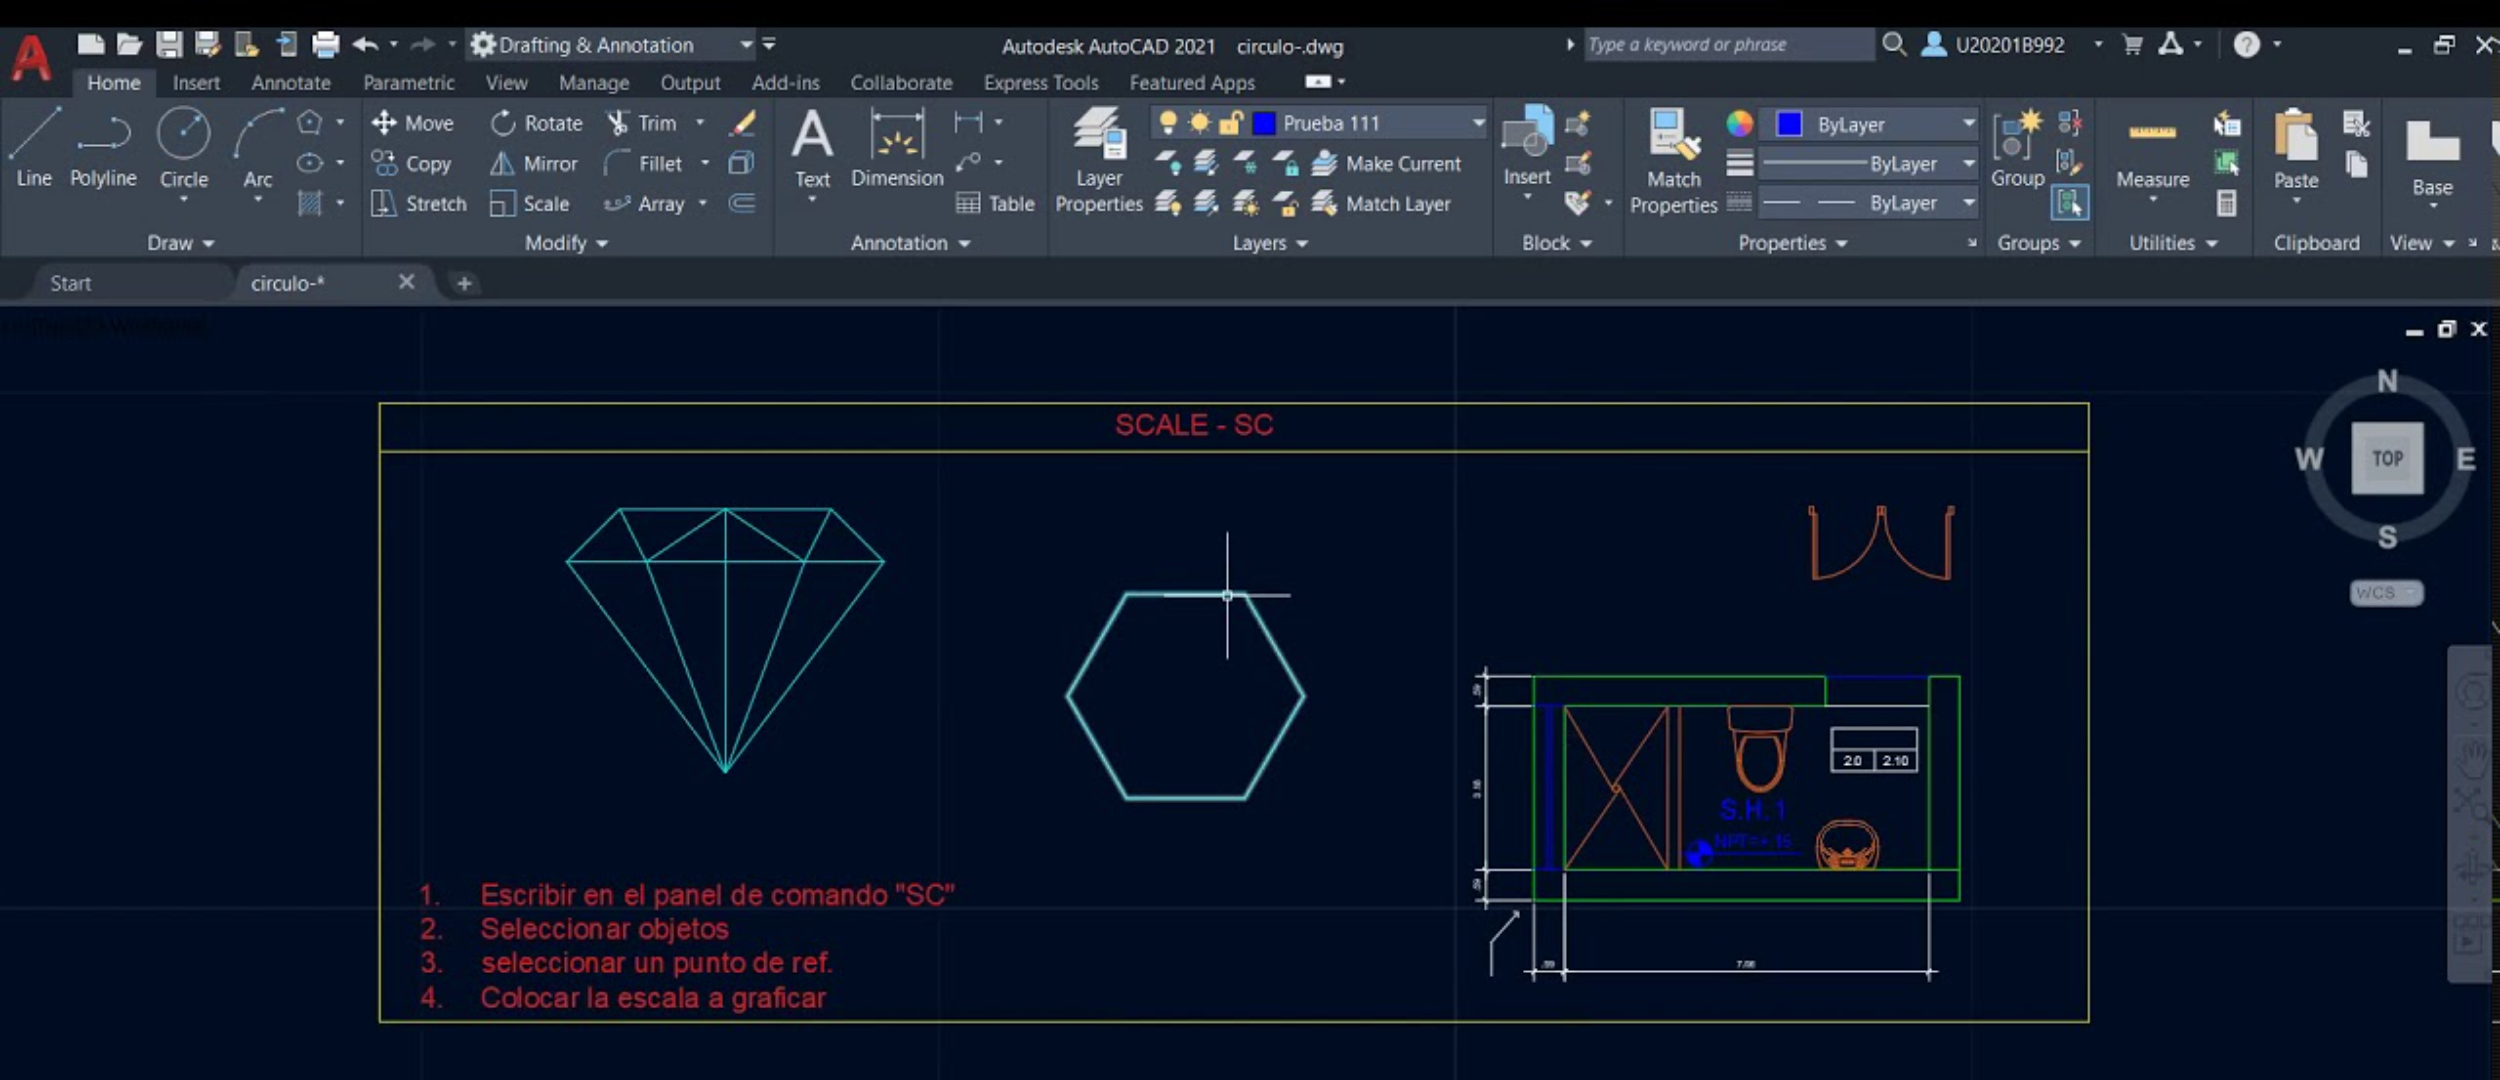Viewport: 2500px width, 1080px height.
Task: Open the Express Tools tab
Action: (1040, 82)
